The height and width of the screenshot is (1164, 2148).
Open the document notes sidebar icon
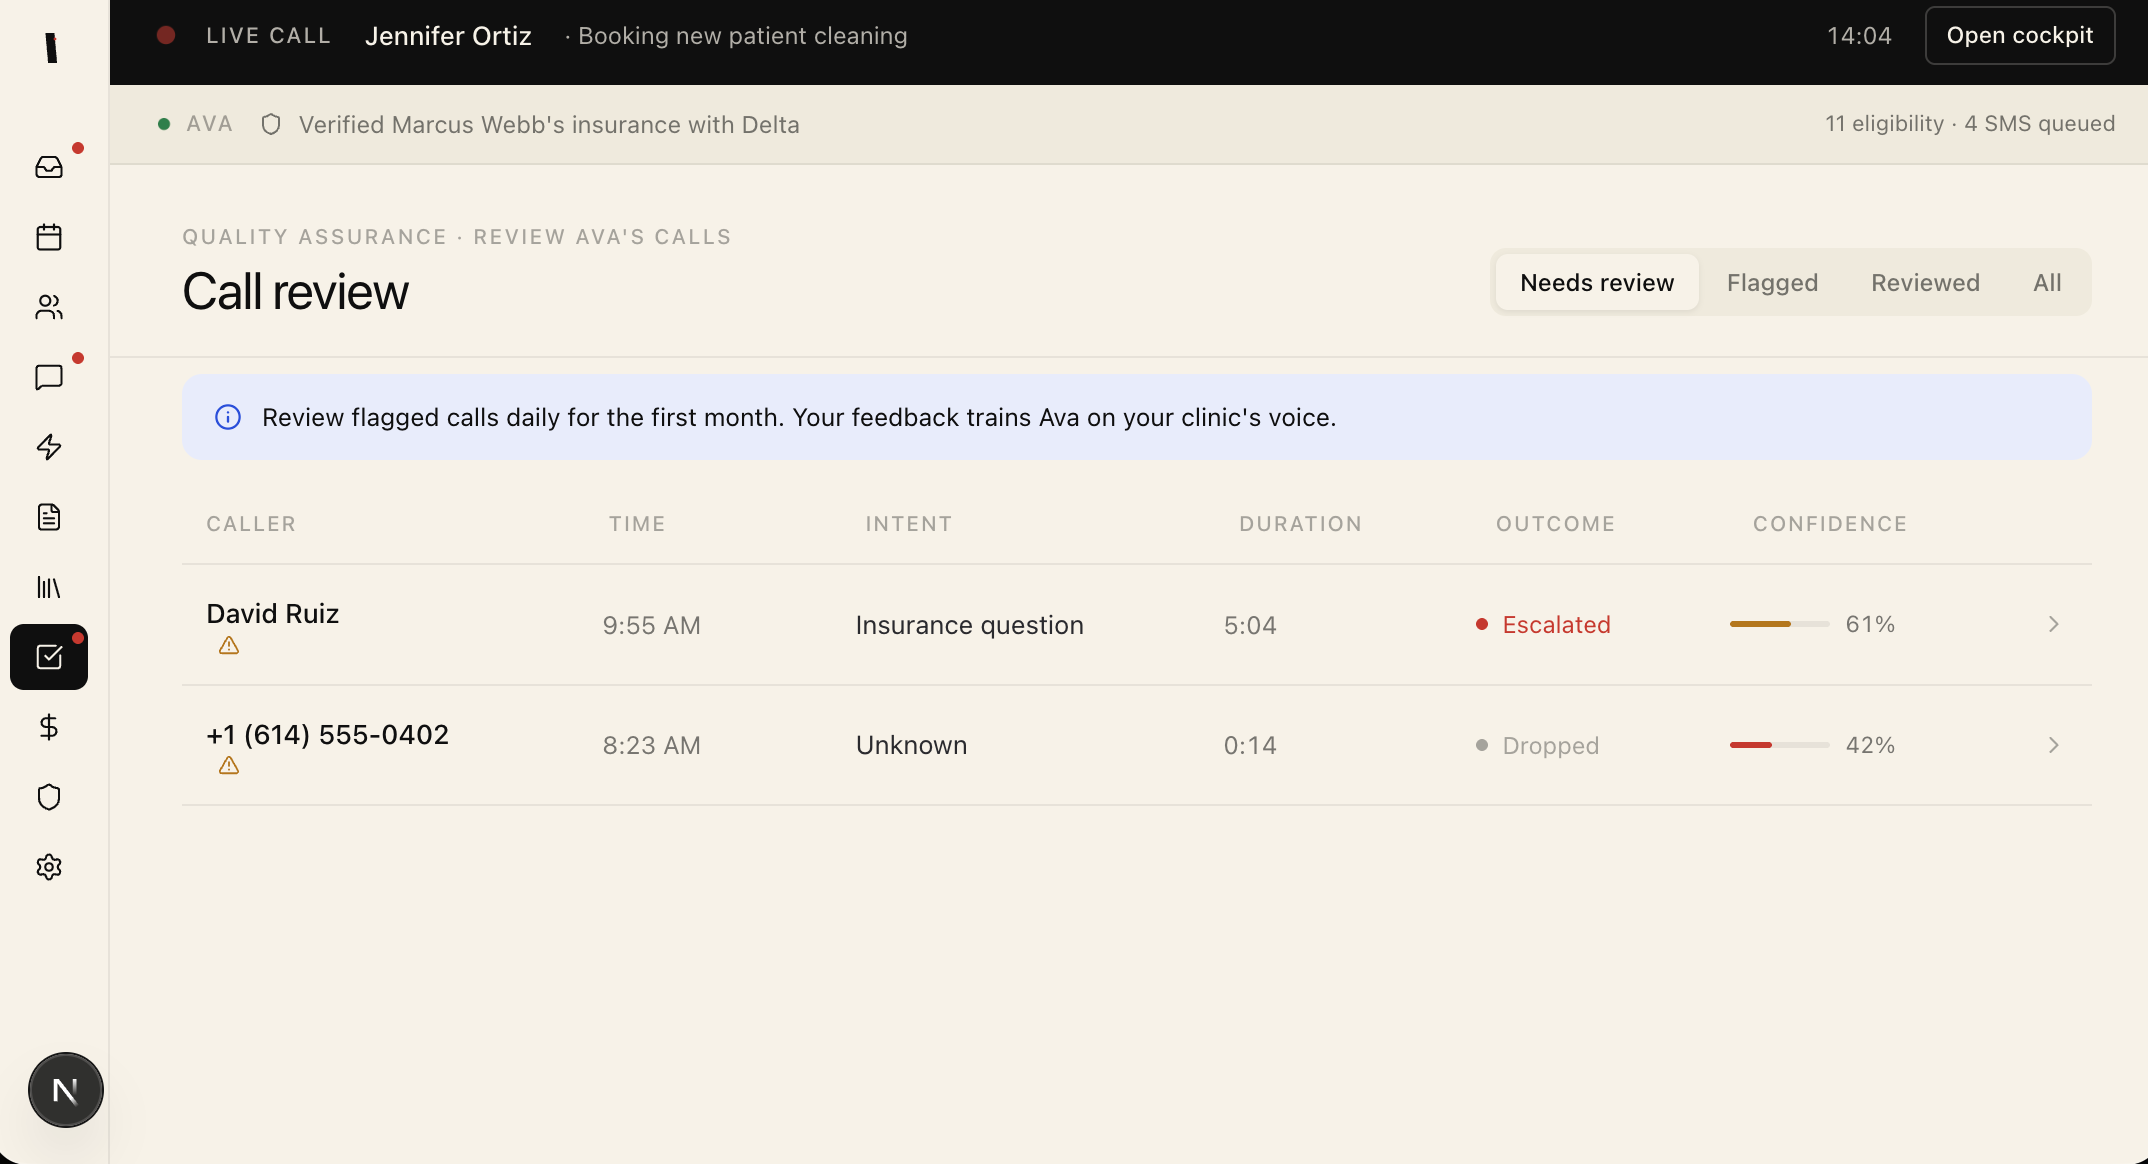49,517
